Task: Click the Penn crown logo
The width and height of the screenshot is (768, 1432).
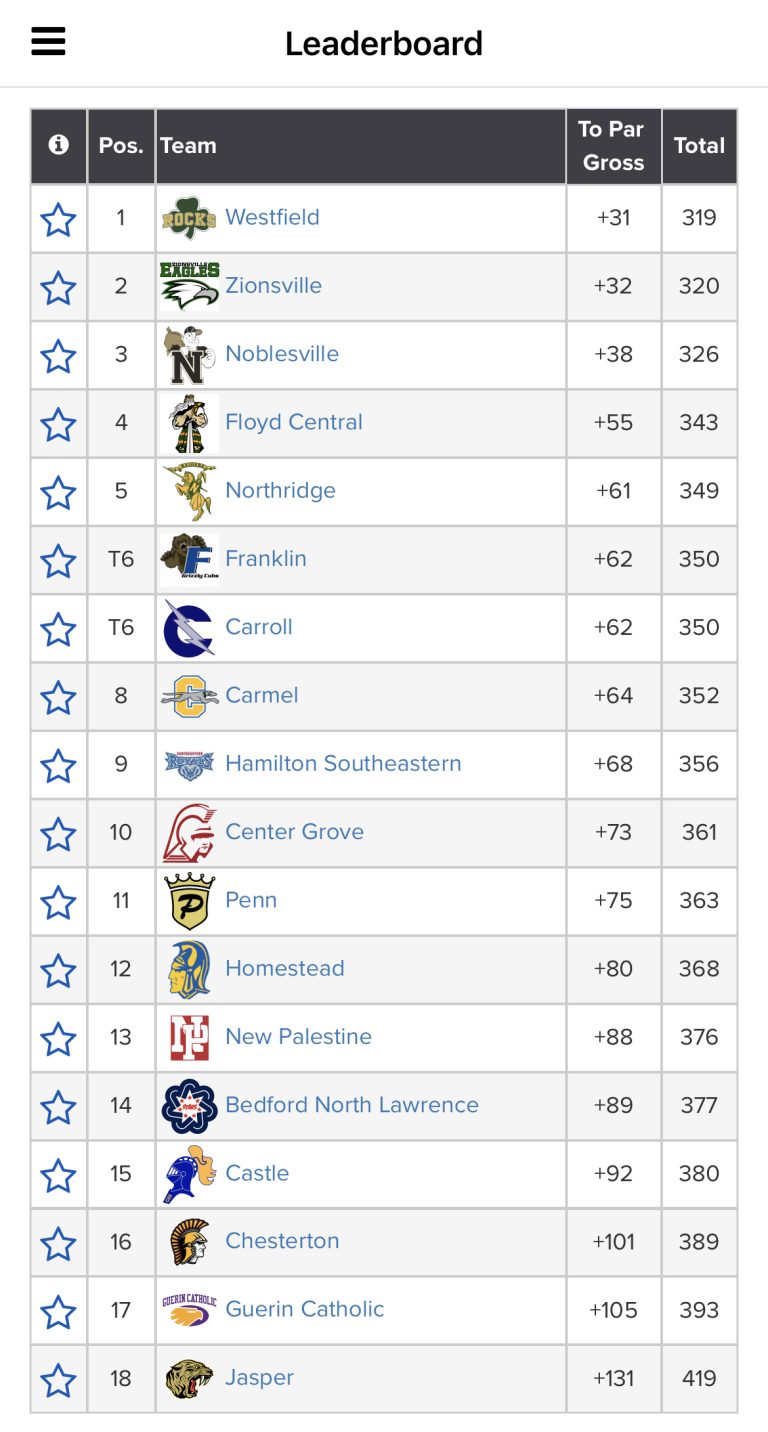Action: click(x=189, y=901)
